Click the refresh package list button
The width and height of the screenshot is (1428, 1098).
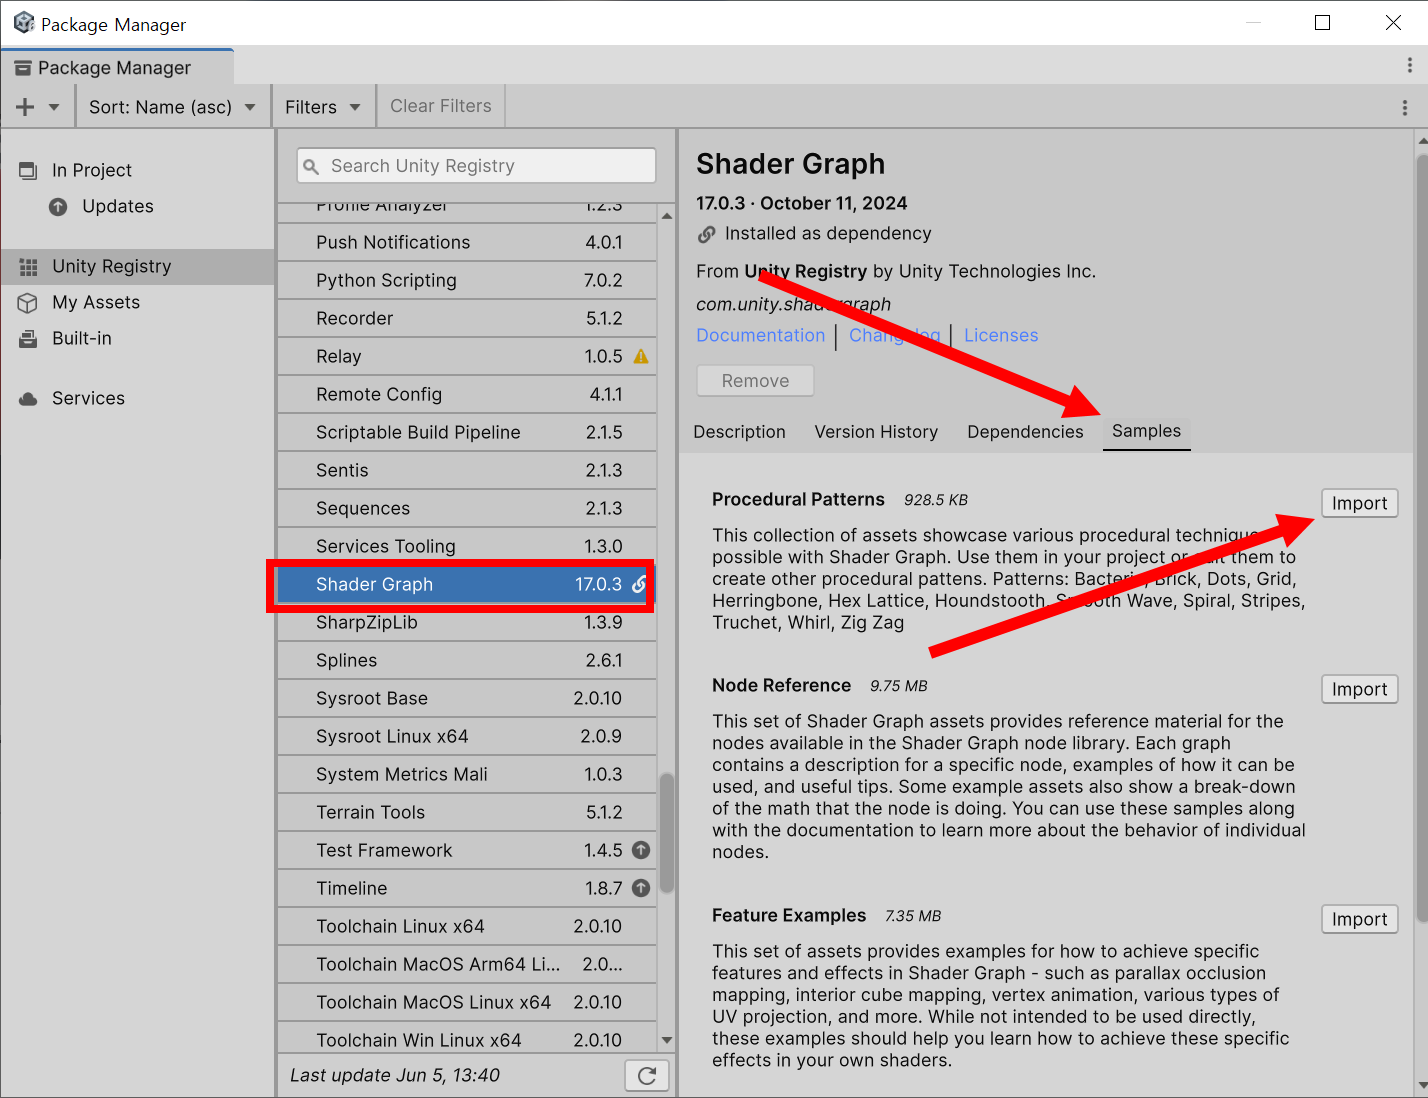(x=647, y=1075)
